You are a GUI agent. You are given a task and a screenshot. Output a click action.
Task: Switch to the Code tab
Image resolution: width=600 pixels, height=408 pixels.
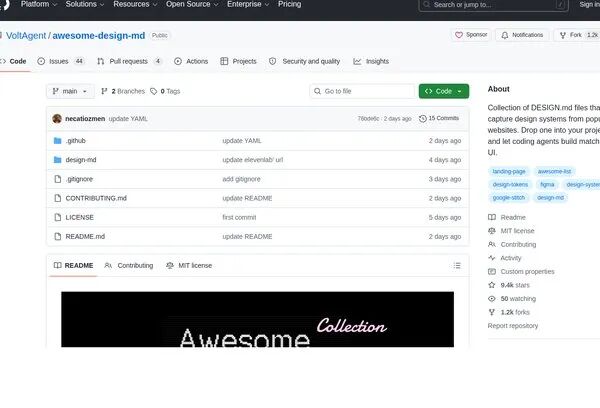coord(13,61)
